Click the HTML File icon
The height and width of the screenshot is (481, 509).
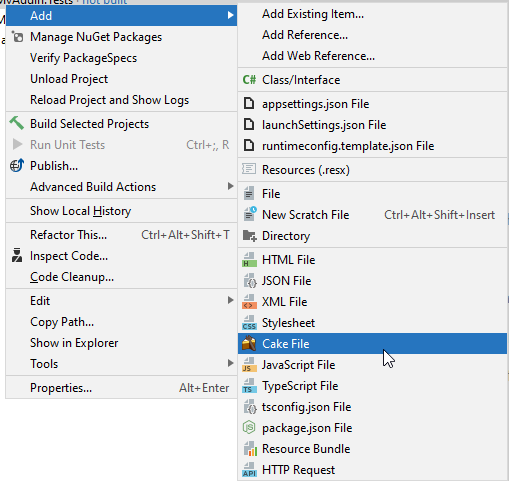click(x=249, y=260)
